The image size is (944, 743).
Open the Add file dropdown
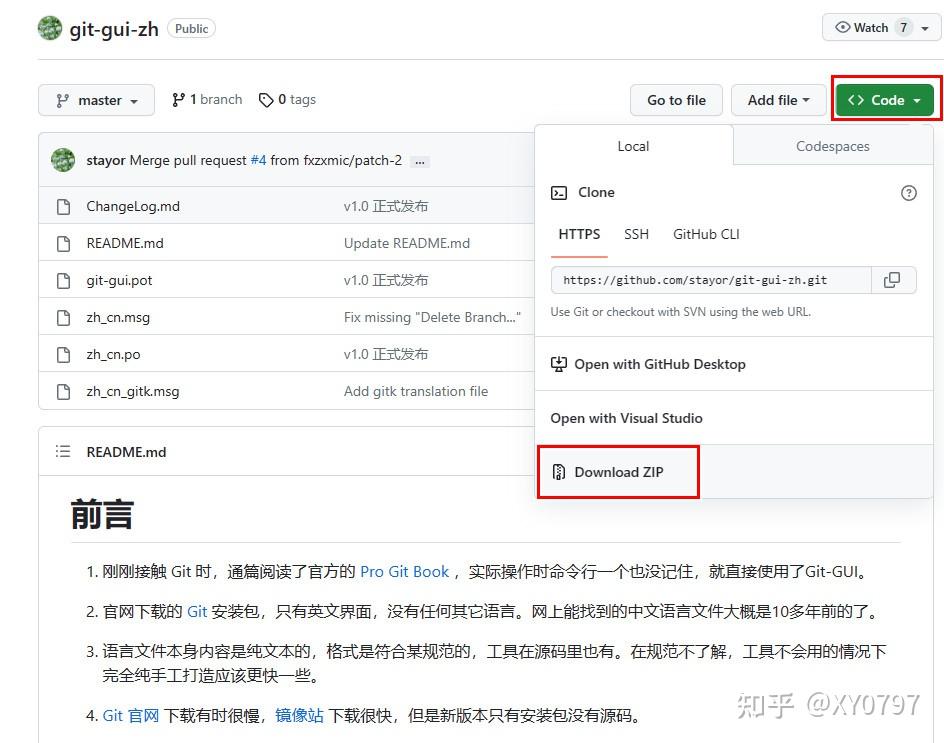[779, 100]
